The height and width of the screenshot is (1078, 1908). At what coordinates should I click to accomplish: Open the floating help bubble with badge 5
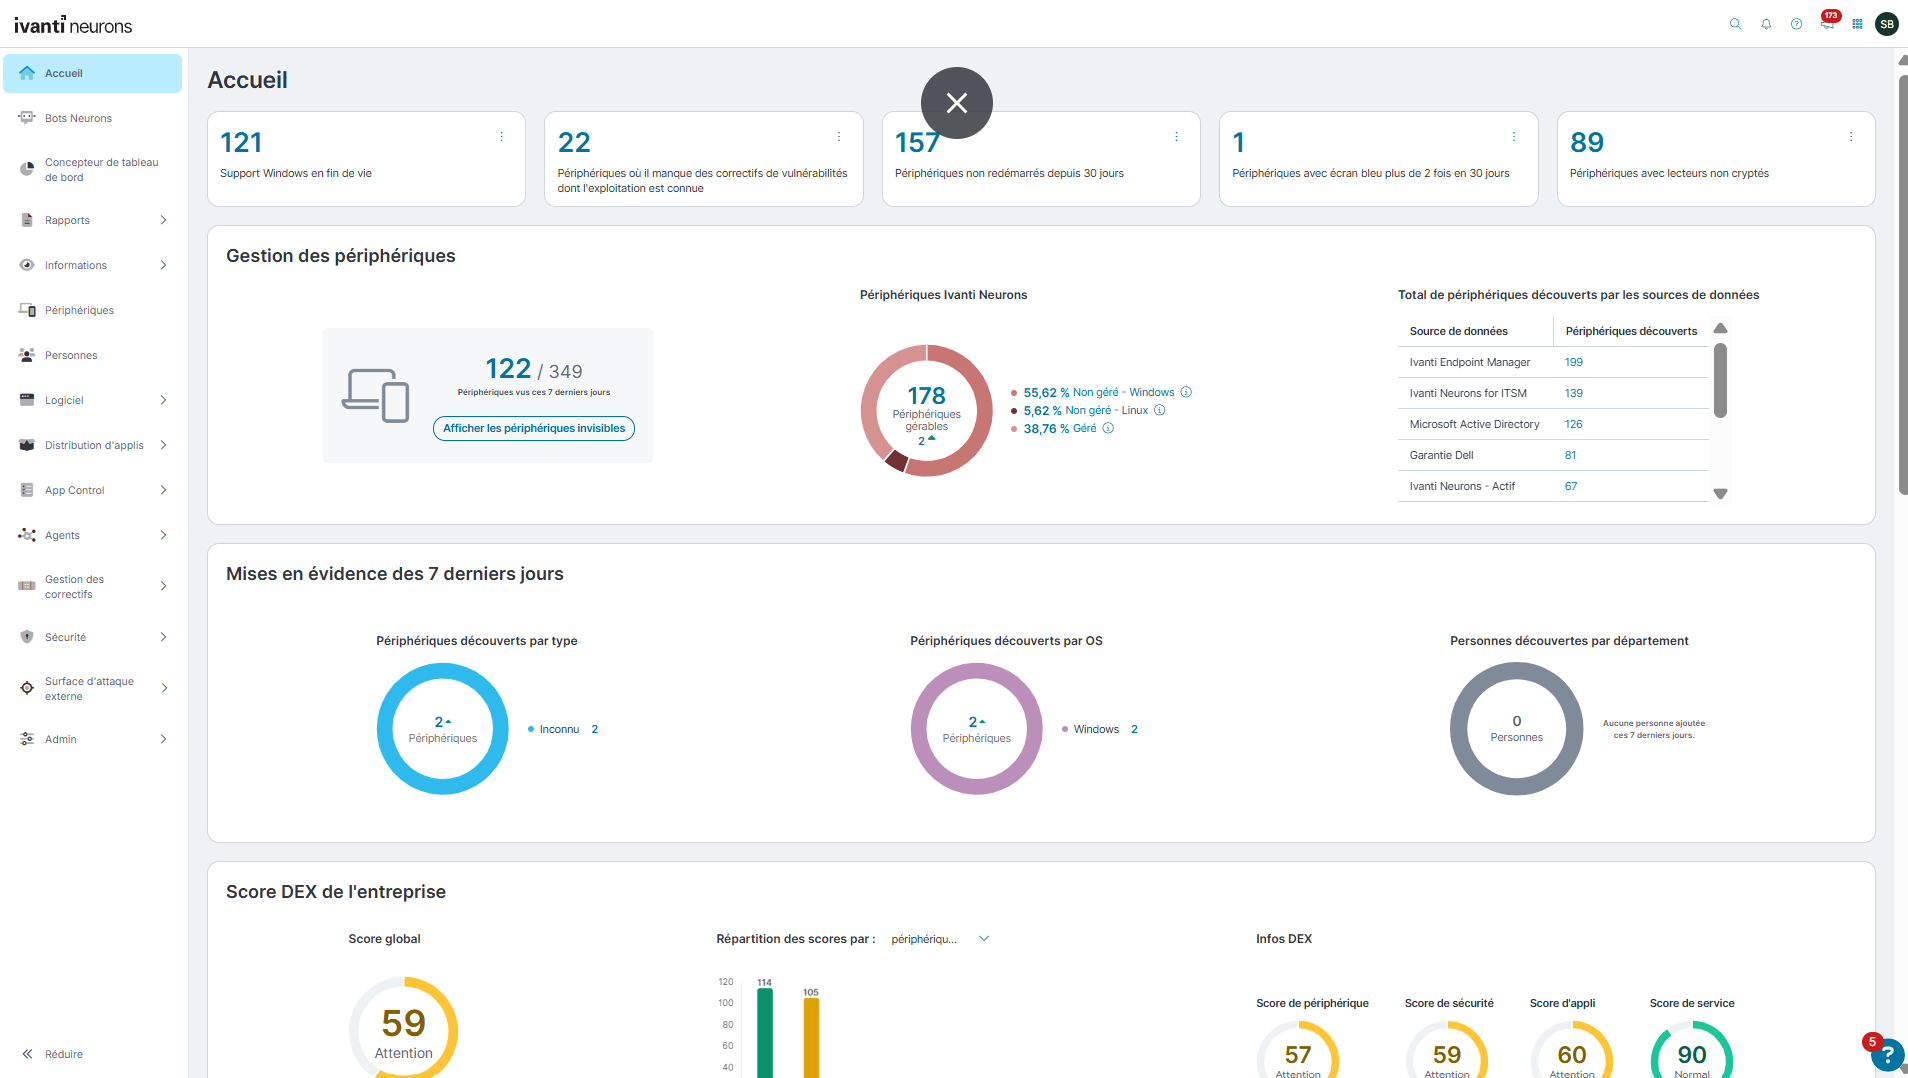[1886, 1054]
